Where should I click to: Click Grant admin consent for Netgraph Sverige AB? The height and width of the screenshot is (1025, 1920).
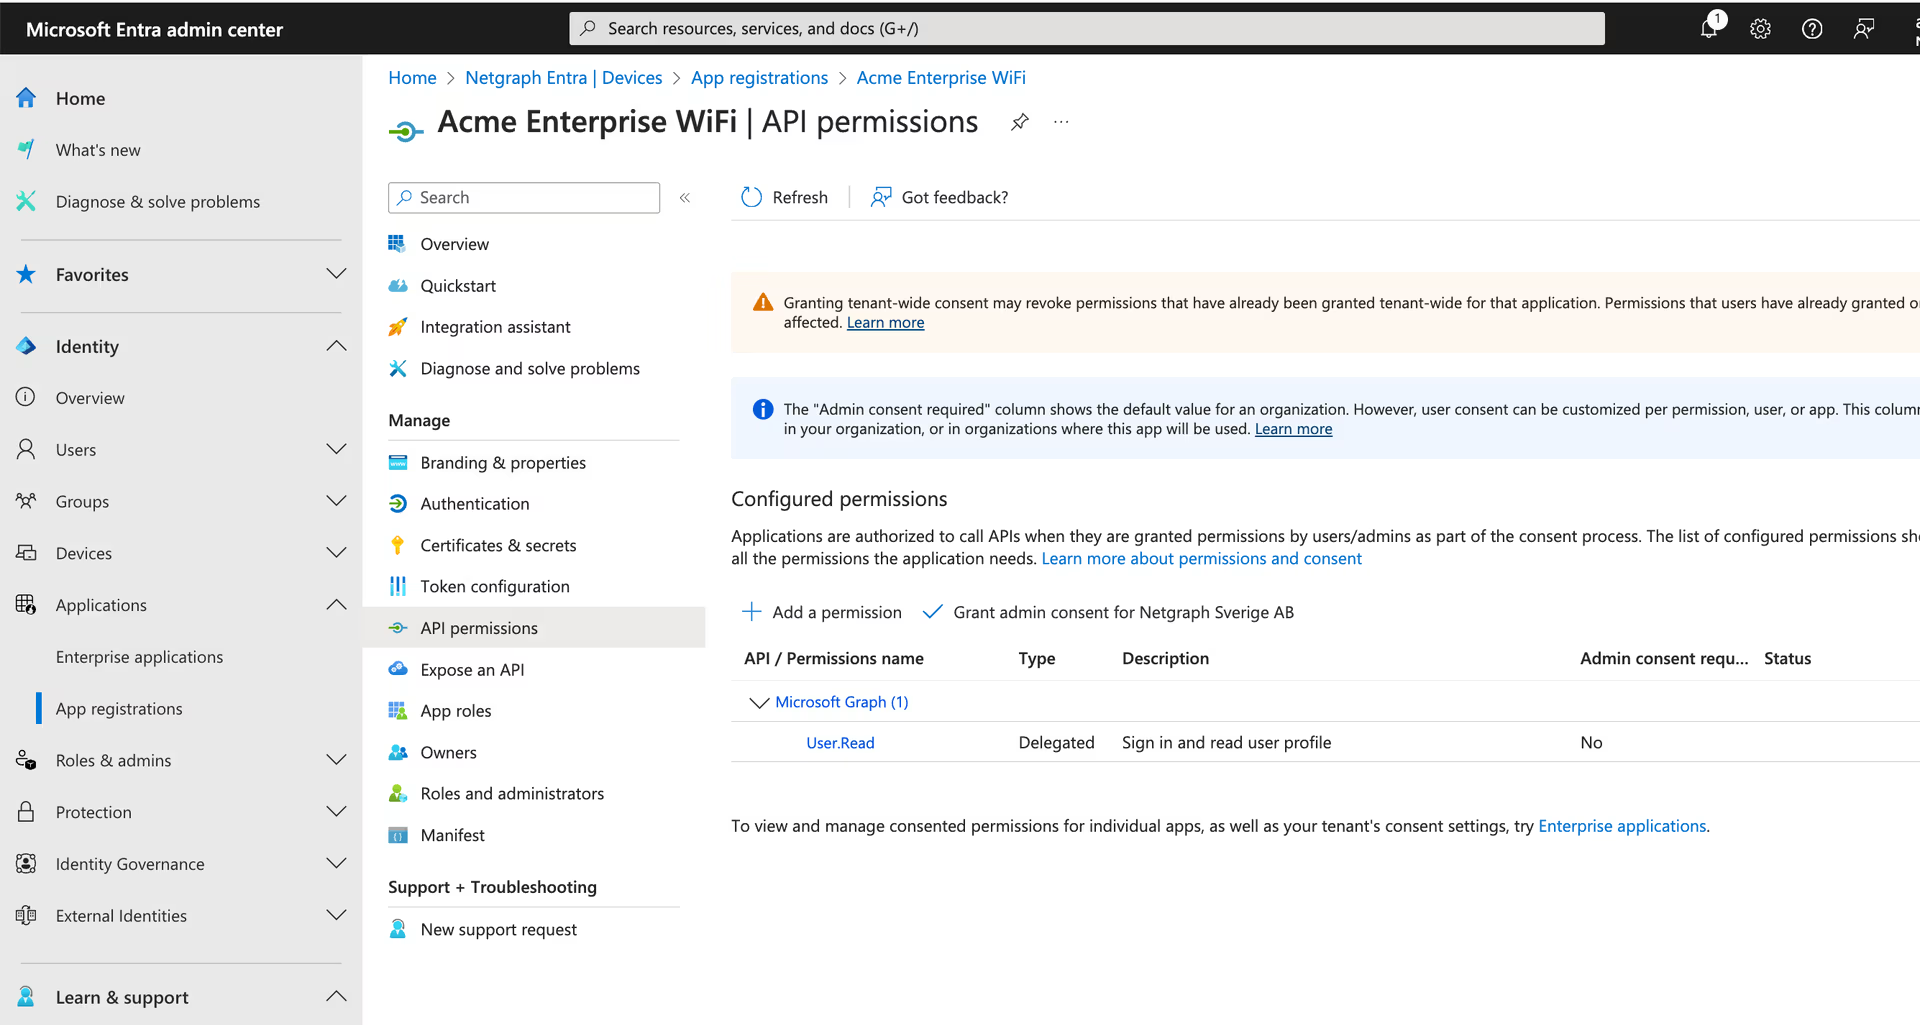pyautogui.click(x=1108, y=612)
